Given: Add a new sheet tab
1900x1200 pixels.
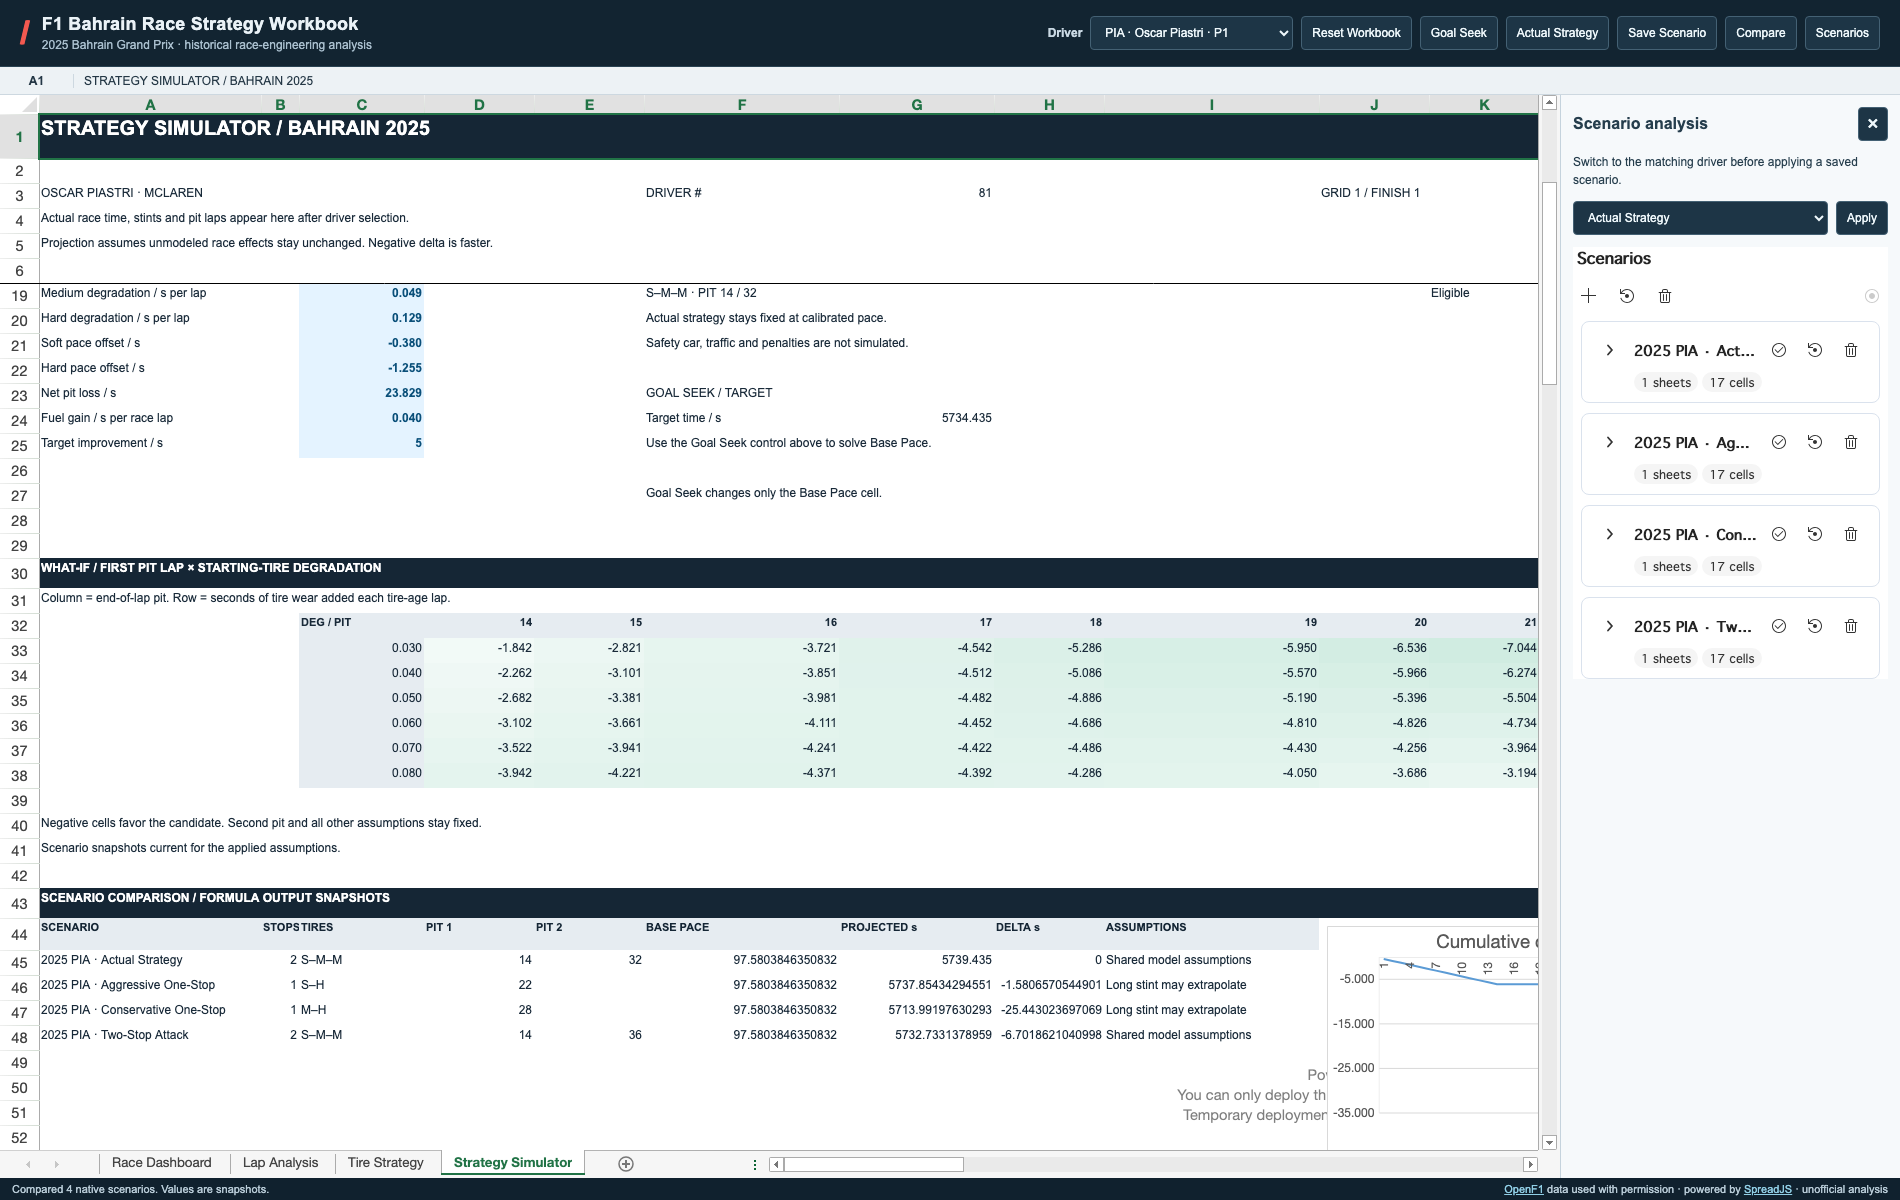Looking at the screenshot, I should (x=626, y=1163).
